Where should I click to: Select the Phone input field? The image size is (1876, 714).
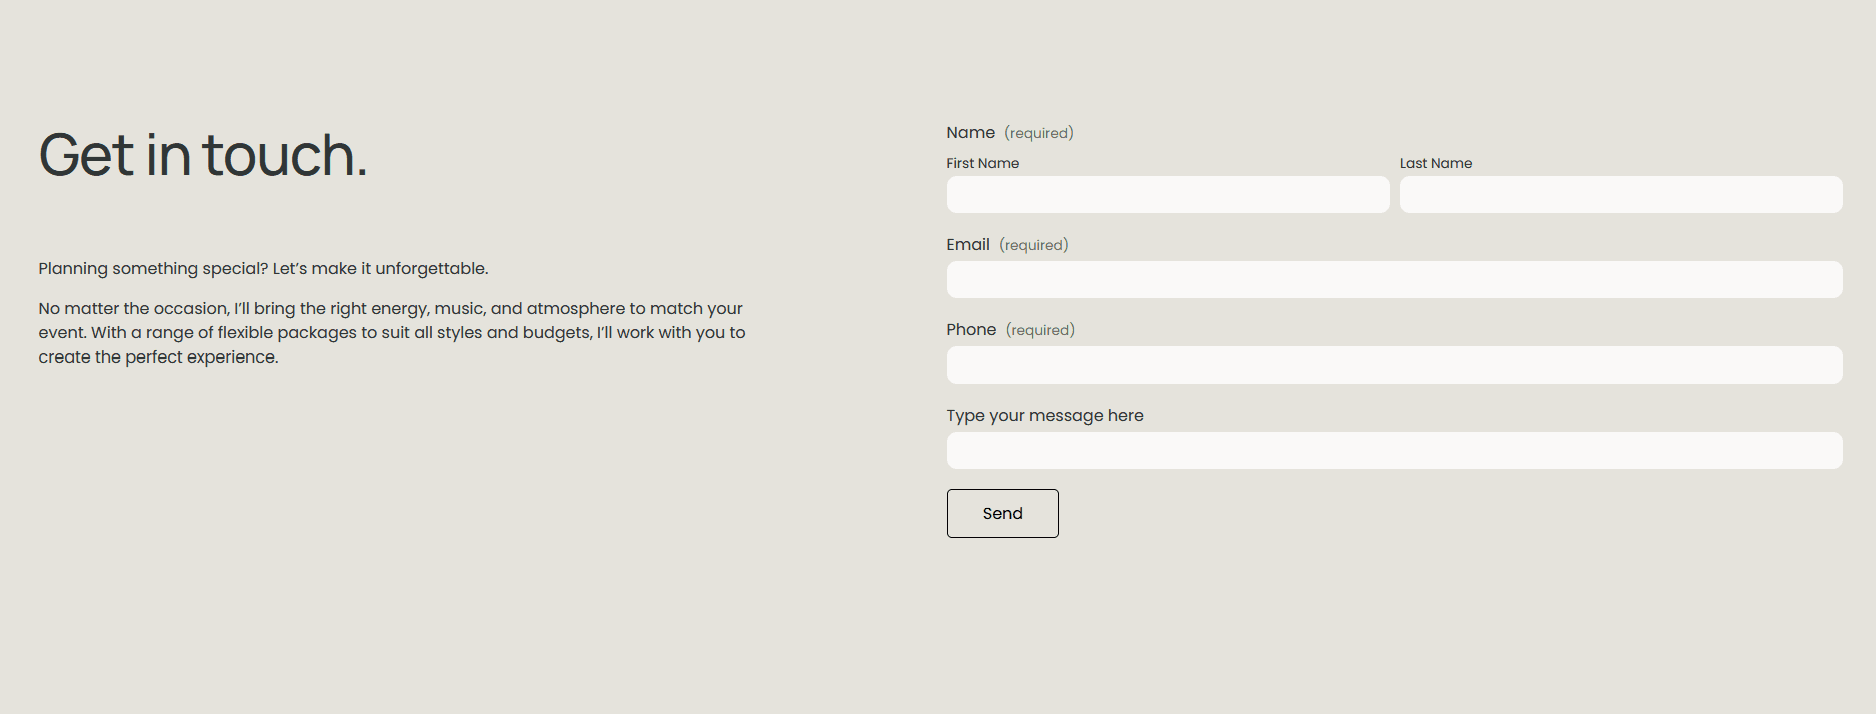pyautogui.click(x=1394, y=365)
